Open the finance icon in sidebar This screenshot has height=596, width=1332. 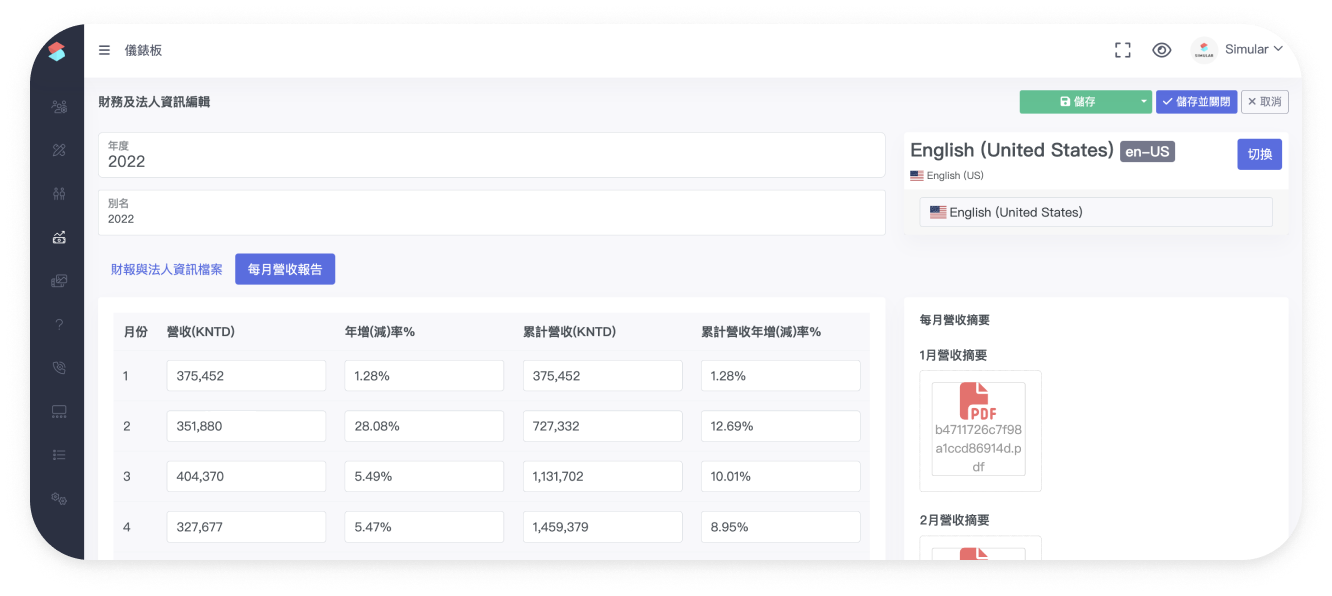(59, 237)
